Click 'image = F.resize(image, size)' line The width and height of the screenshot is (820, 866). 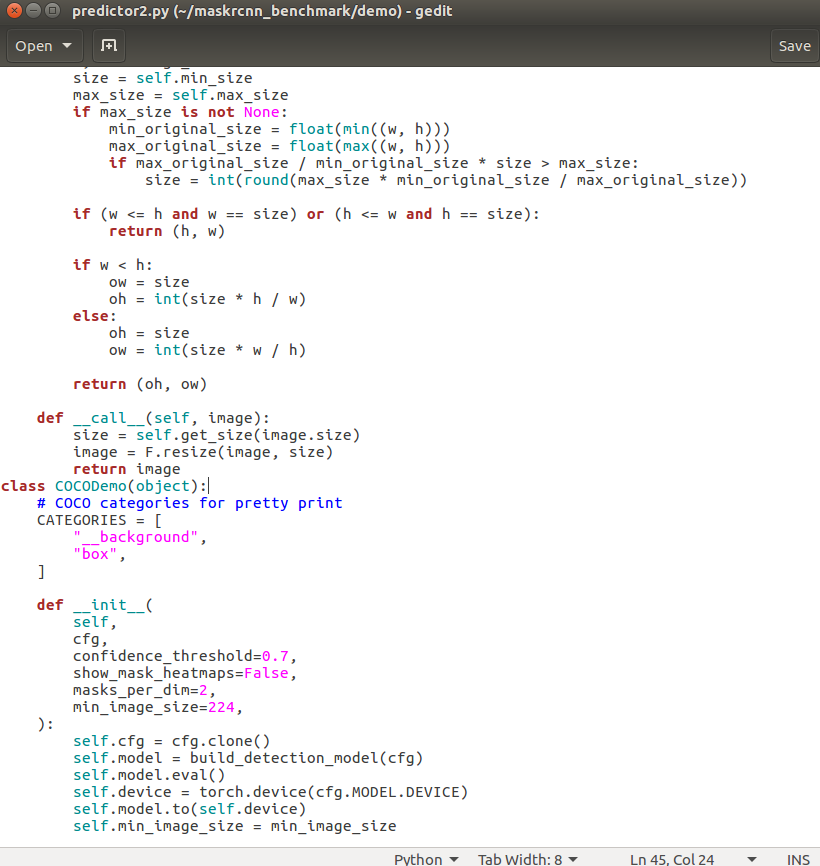[x=203, y=452]
